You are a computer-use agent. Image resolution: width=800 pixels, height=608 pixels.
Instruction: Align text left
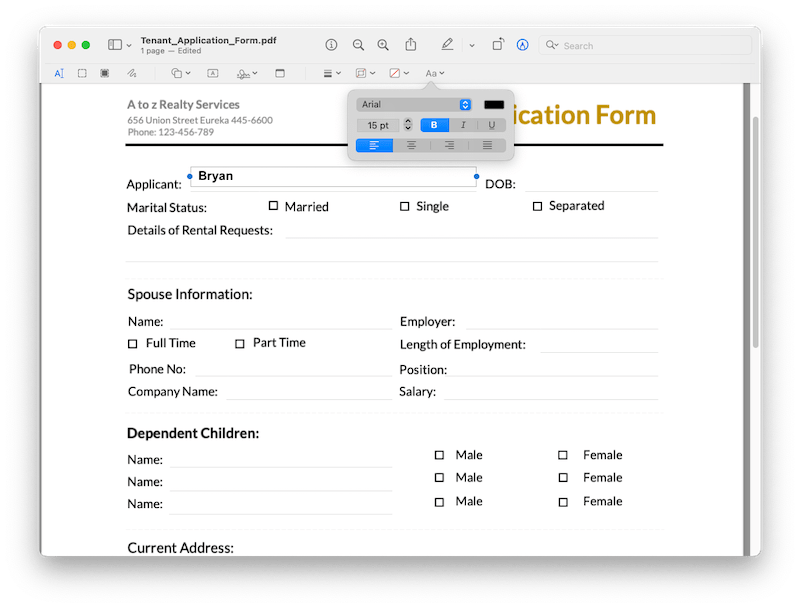click(374, 145)
